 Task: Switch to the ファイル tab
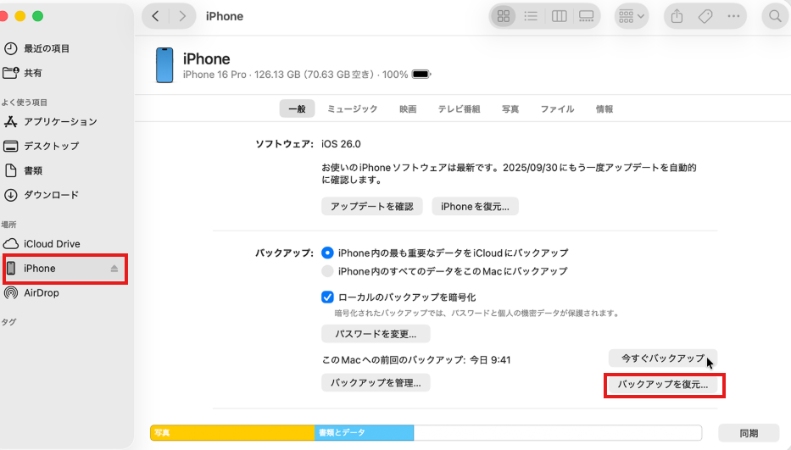(557, 109)
